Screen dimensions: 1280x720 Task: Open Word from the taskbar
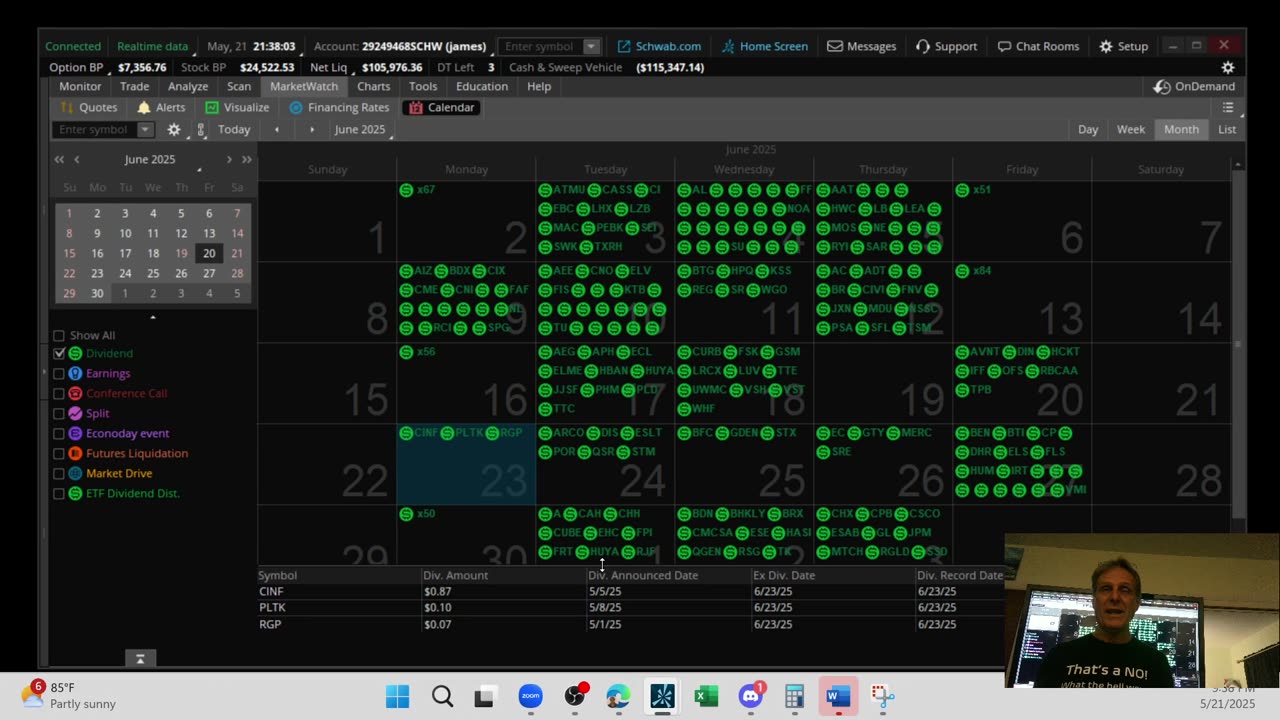click(838, 696)
